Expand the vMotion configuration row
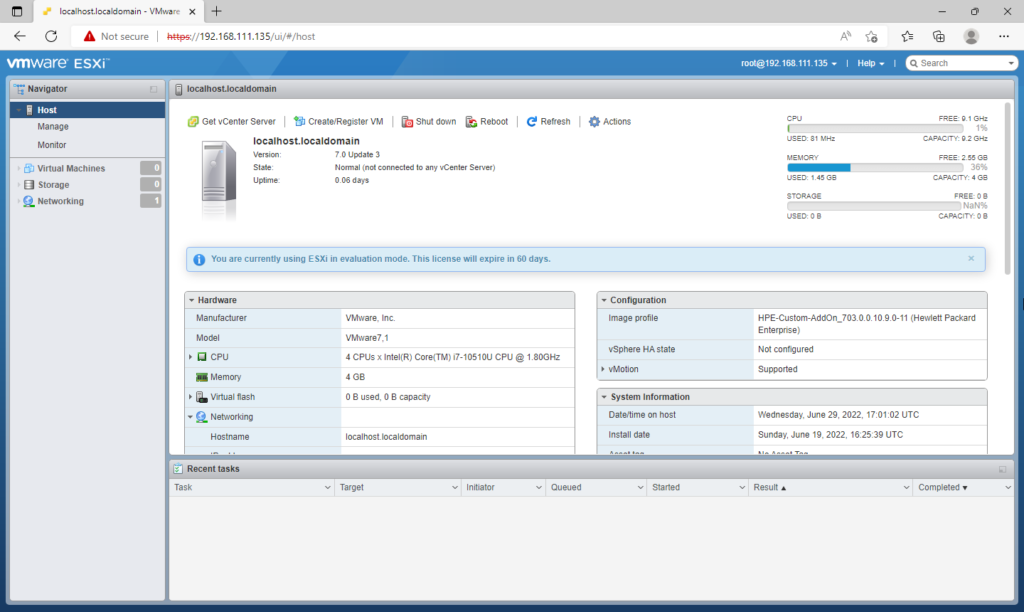This screenshot has width=1024, height=612. [x=602, y=369]
